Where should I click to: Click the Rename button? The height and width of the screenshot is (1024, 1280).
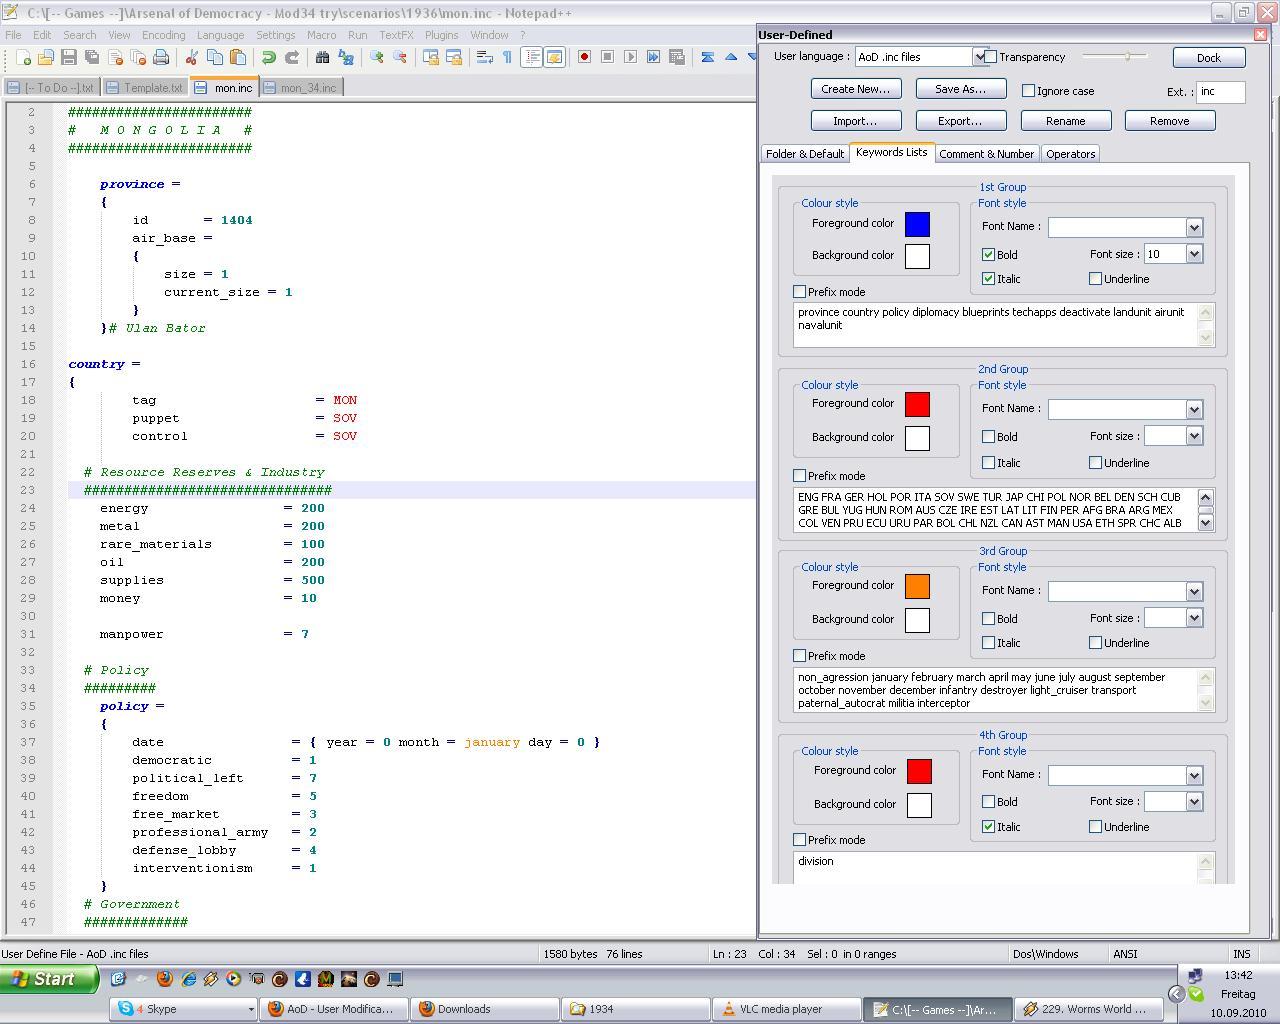point(1065,121)
